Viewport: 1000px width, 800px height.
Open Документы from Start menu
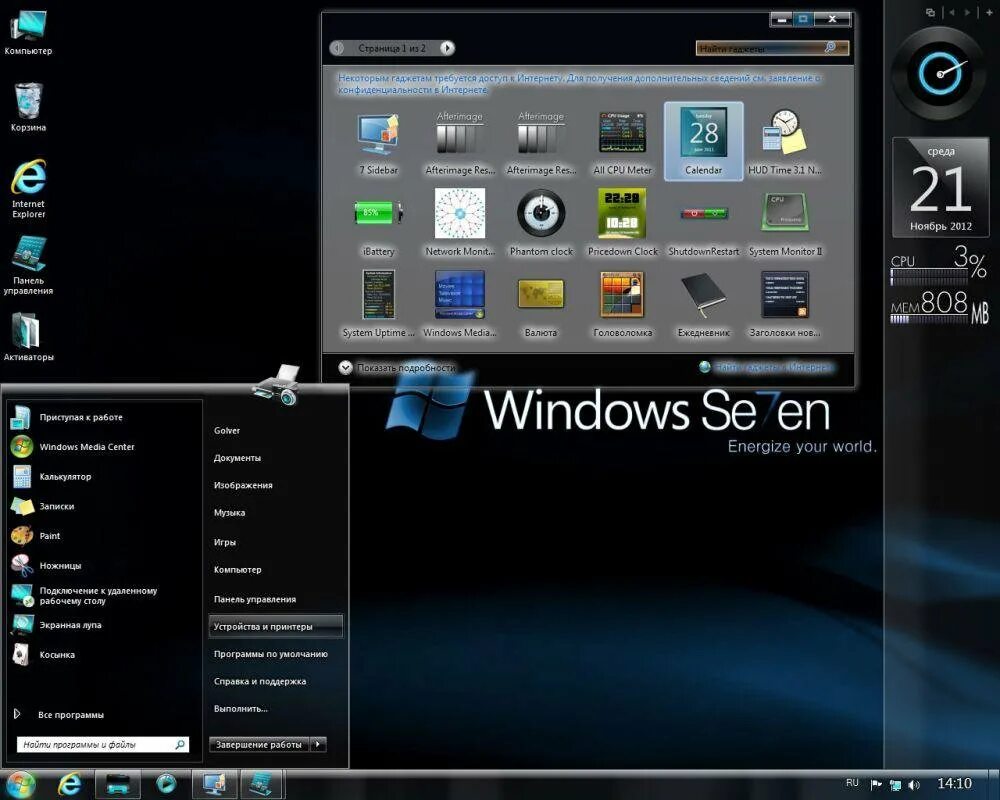(237, 458)
